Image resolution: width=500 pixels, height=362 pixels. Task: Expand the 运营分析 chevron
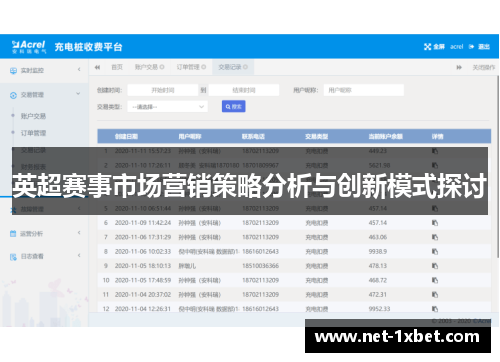79,233
